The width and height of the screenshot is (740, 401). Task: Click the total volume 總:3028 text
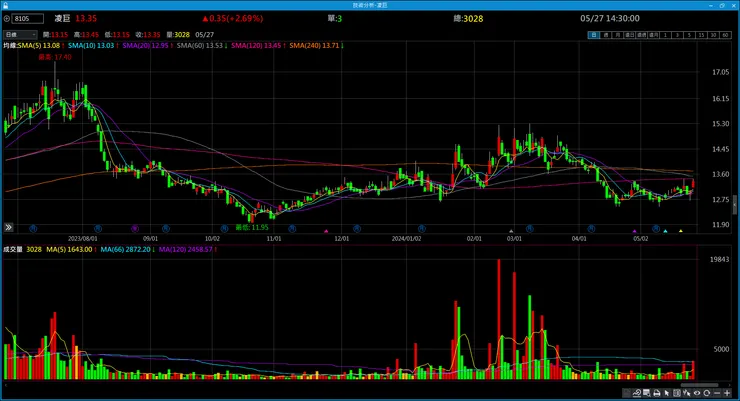[x=468, y=18]
